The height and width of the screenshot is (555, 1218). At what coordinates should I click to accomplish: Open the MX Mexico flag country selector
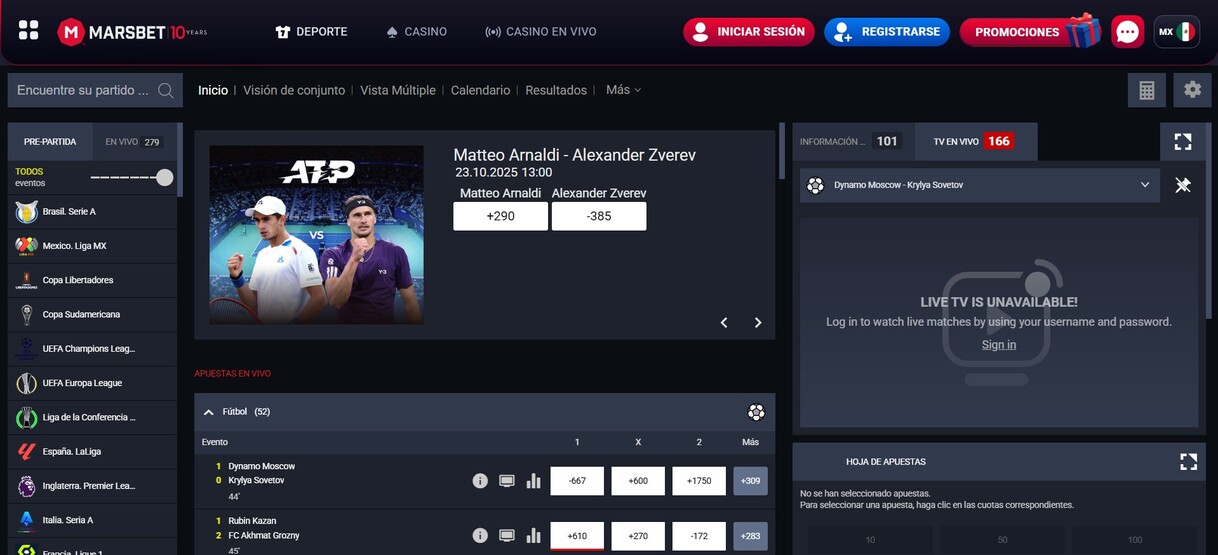pyautogui.click(x=1176, y=32)
